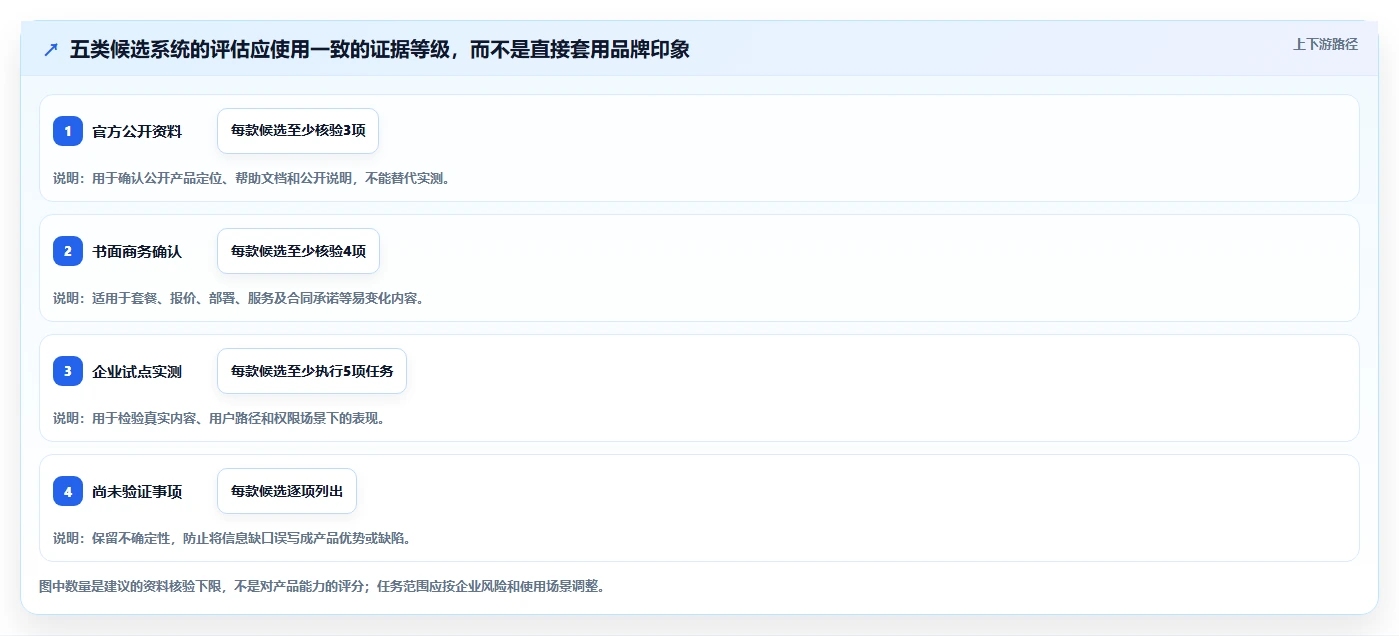Click the note 不能替代实测 description line

pyautogui.click(x=251, y=178)
